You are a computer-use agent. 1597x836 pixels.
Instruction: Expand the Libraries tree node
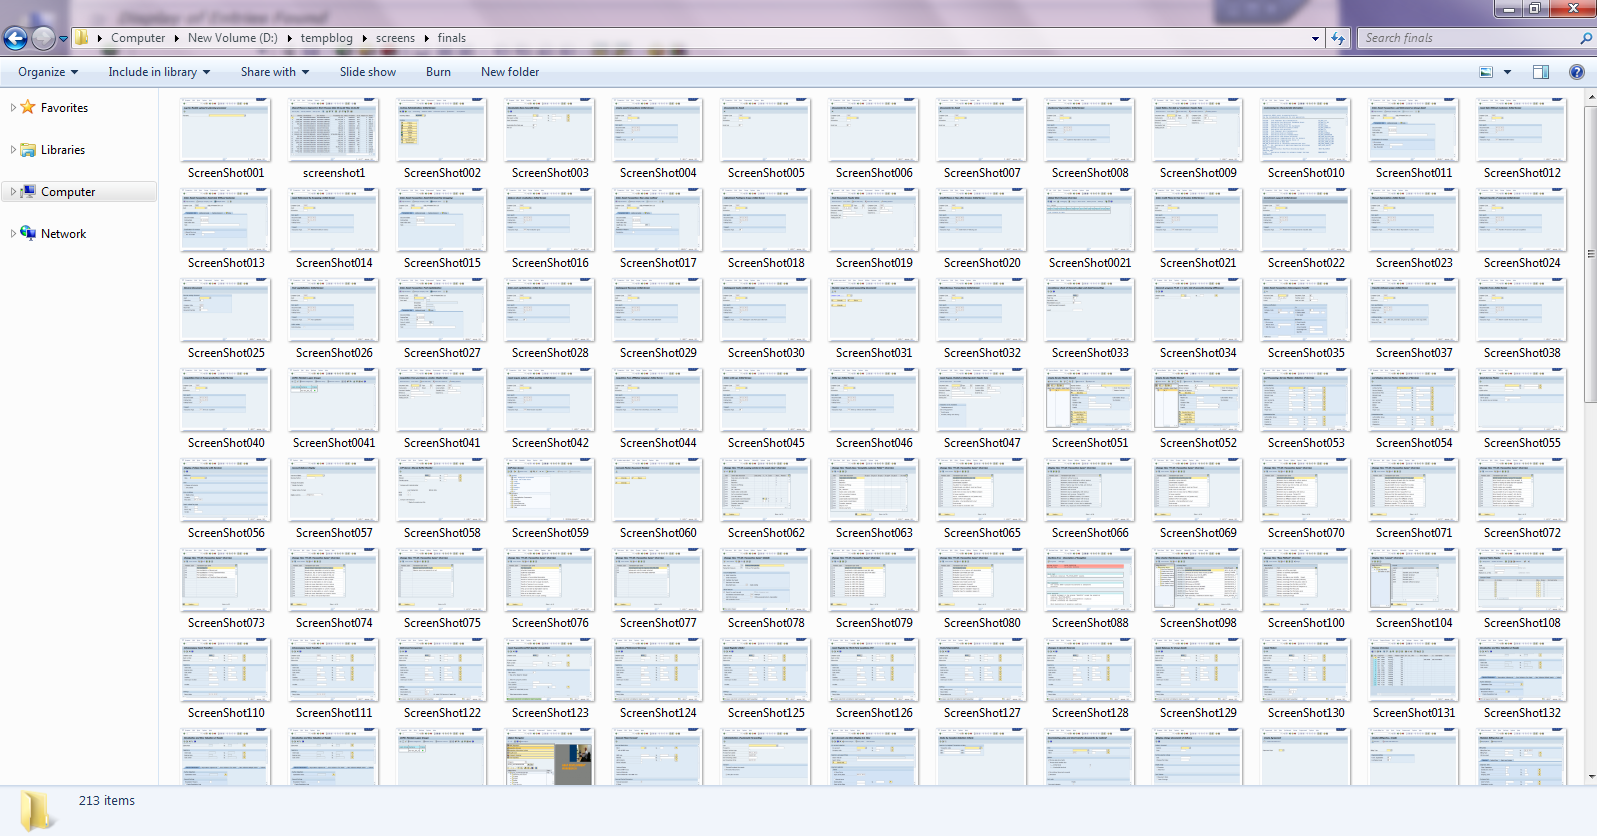click(x=13, y=149)
